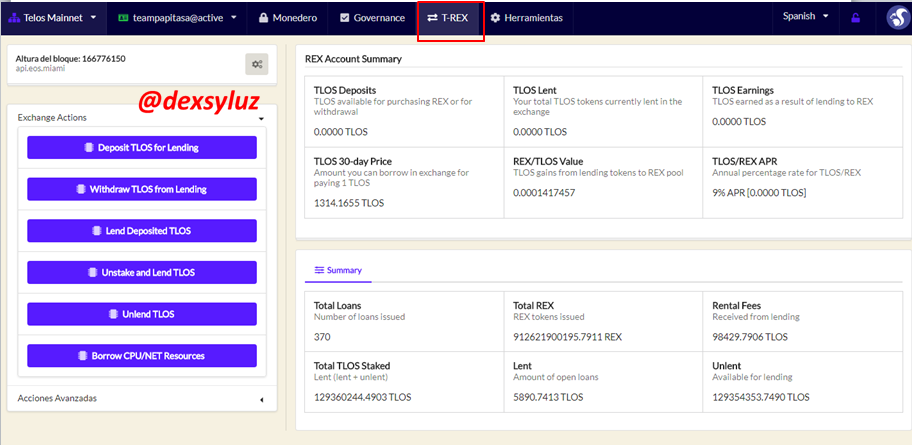Viewport: 912px width, 445px height.
Task: Click the Governance checkbox icon
Action: (343, 18)
